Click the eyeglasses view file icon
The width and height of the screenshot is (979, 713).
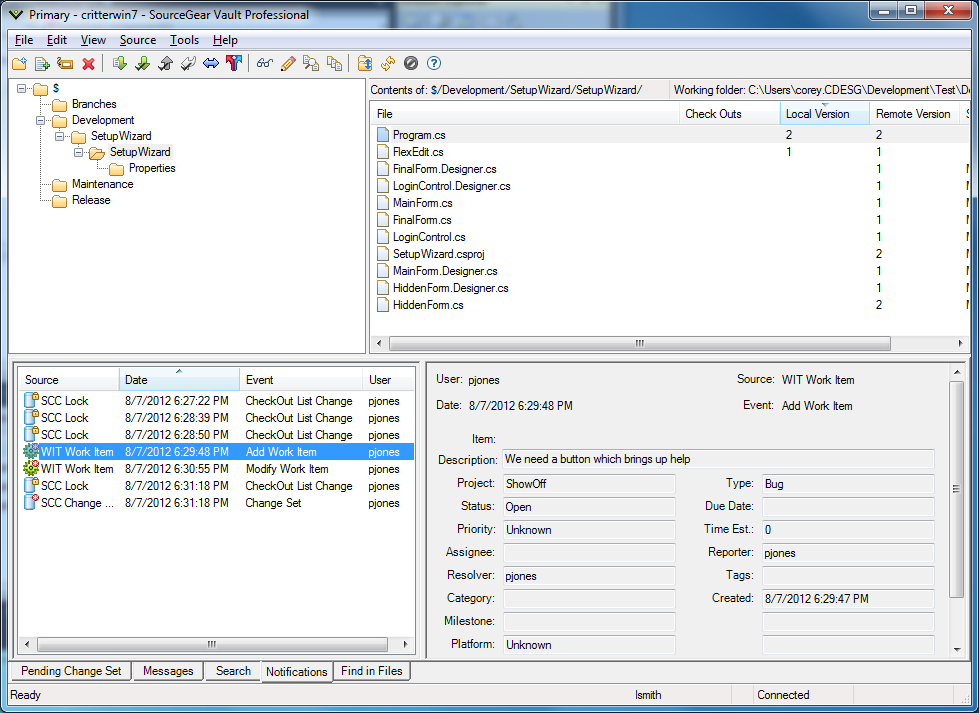point(264,64)
